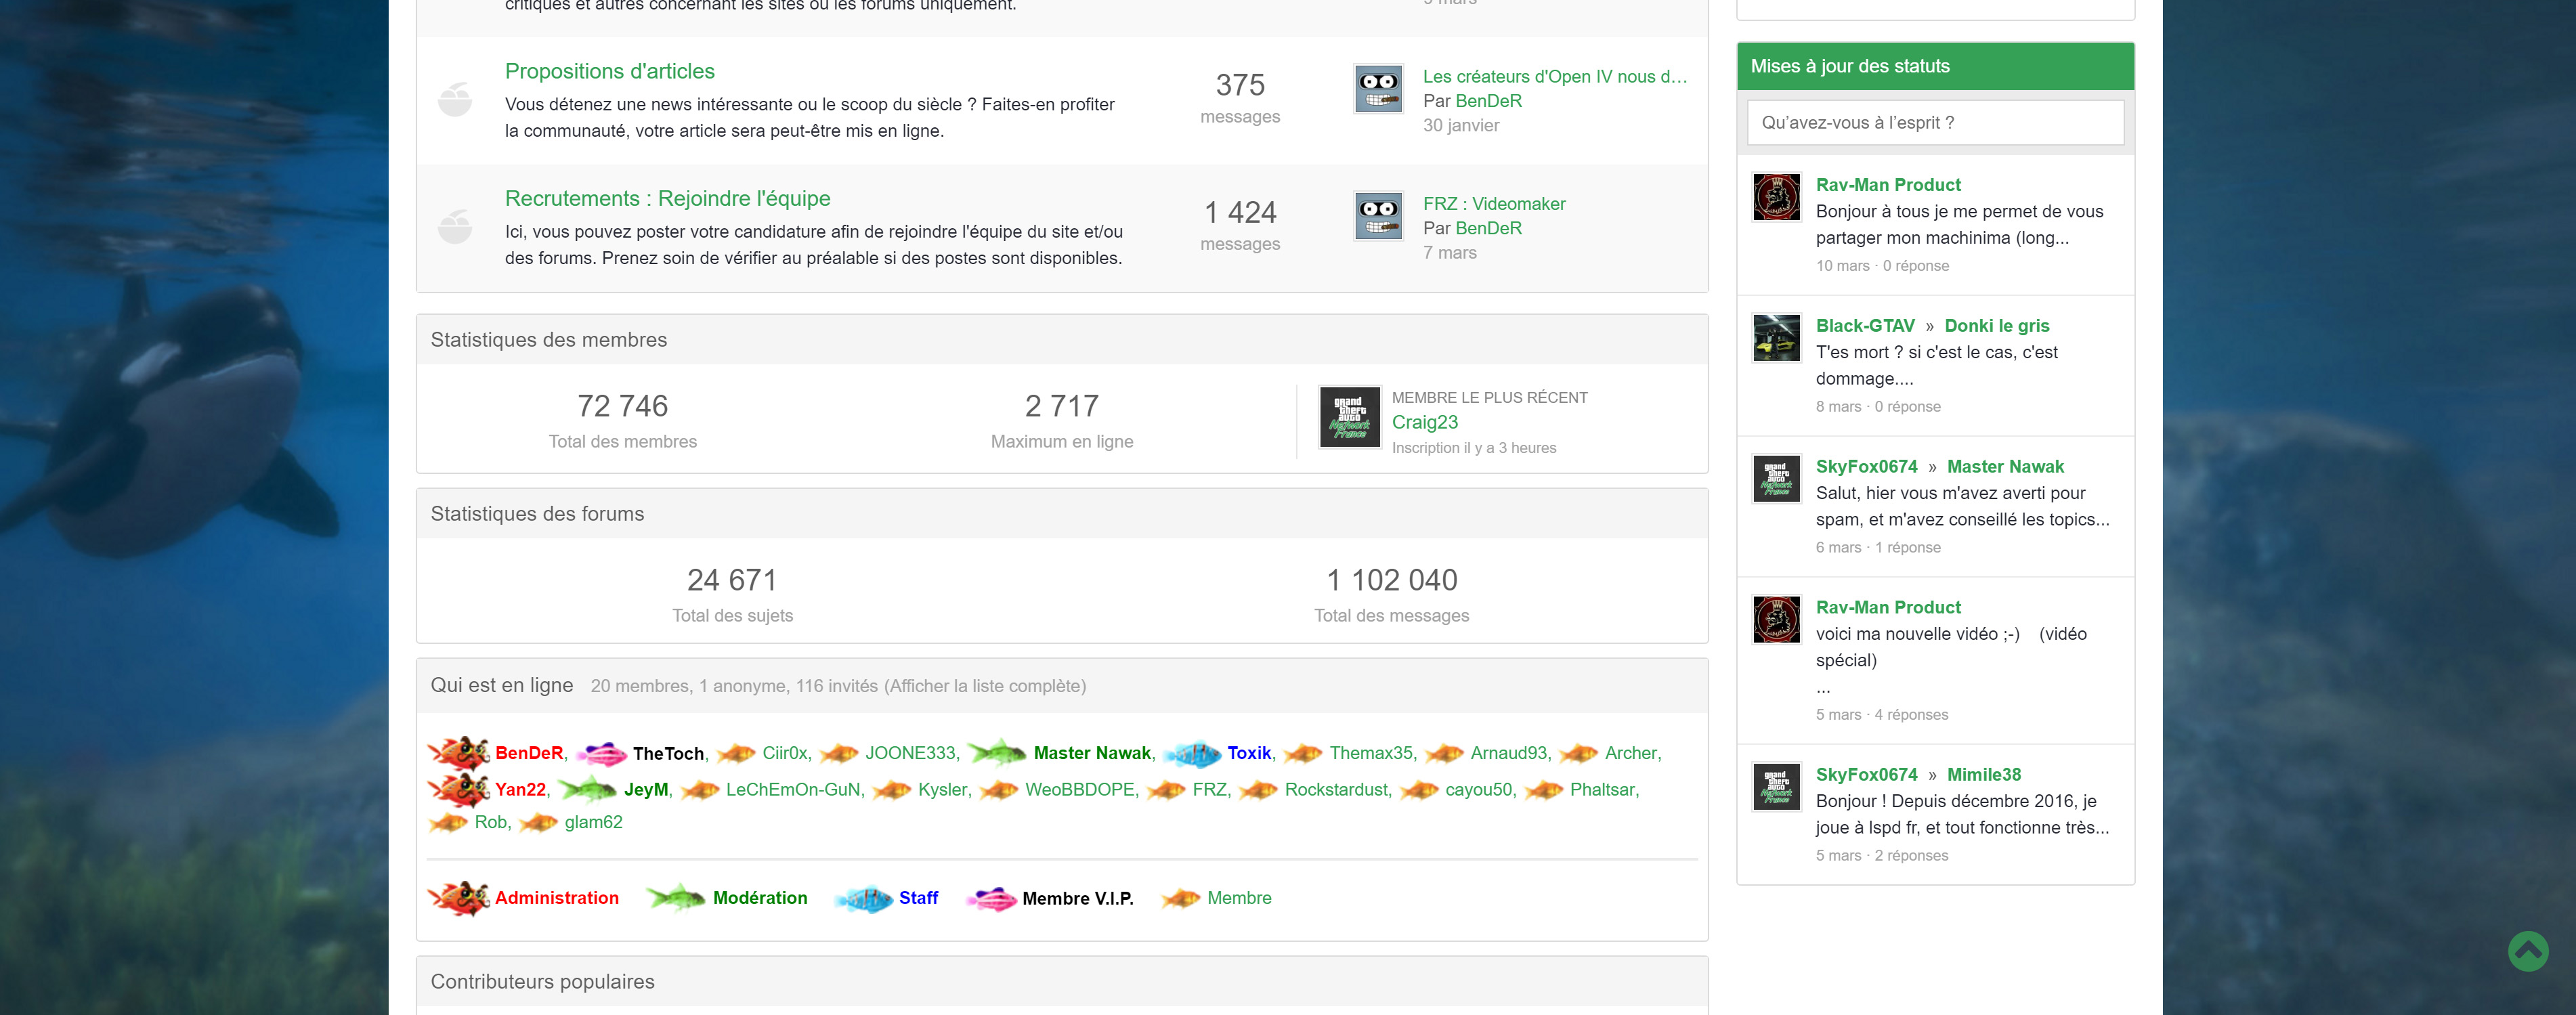
Task: Click the Propositions d'articles forum apple icon
Action: pyautogui.click(x=455, y=100)
